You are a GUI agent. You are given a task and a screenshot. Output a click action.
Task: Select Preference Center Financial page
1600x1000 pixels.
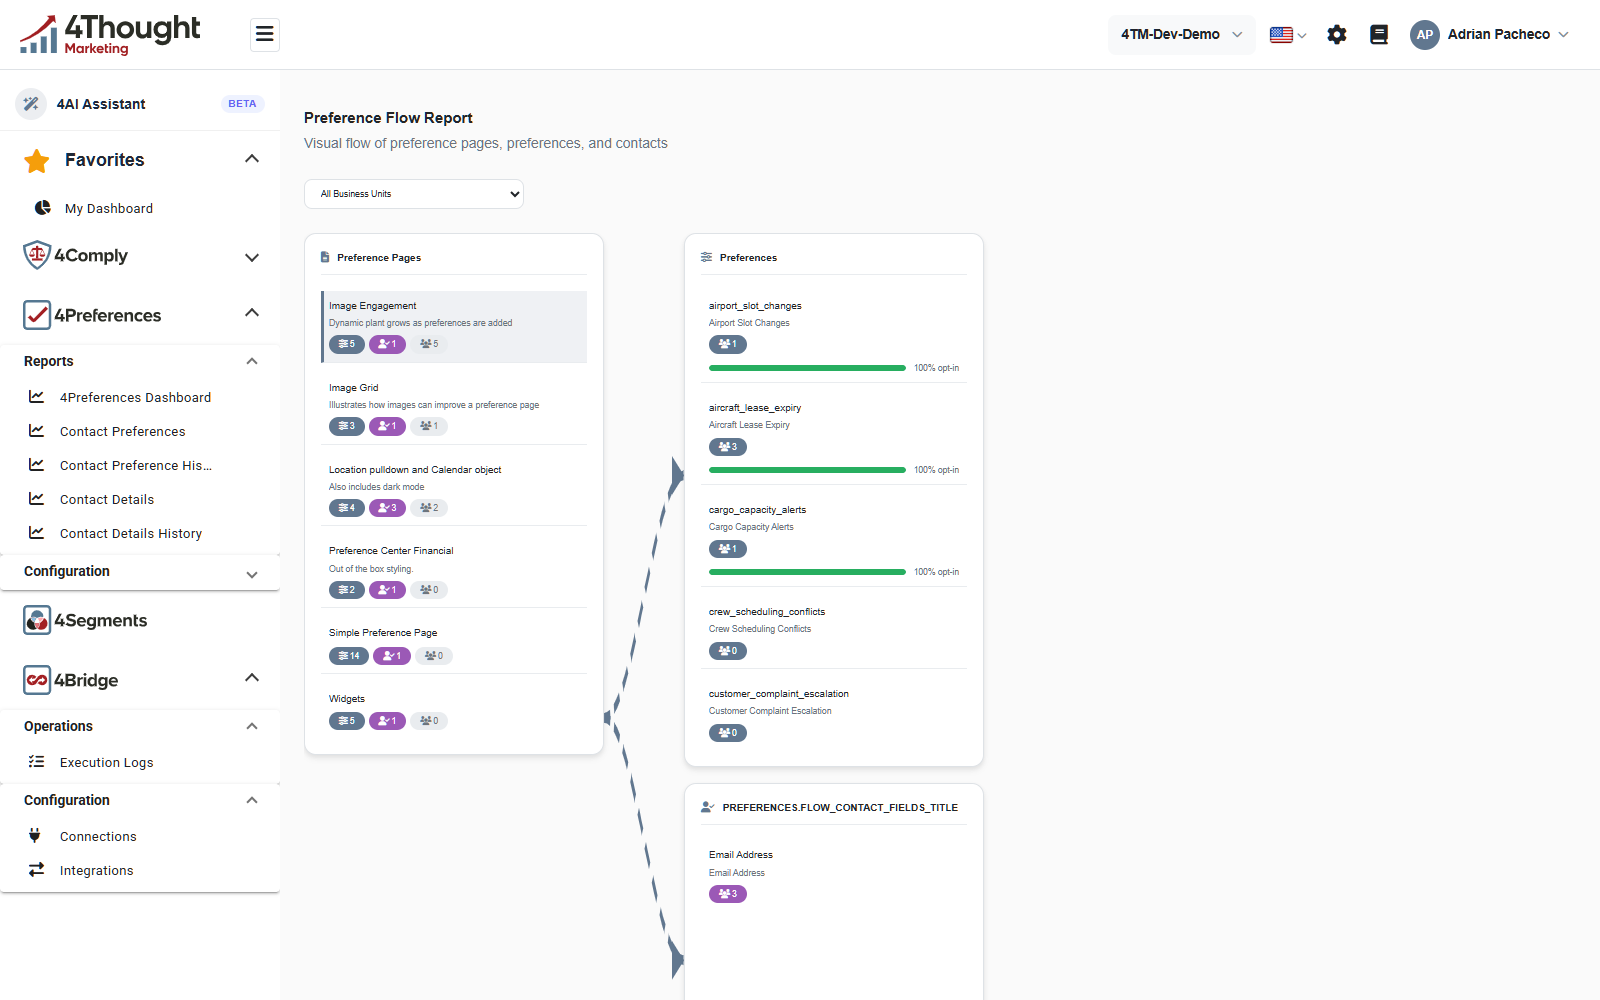point(454,571)
